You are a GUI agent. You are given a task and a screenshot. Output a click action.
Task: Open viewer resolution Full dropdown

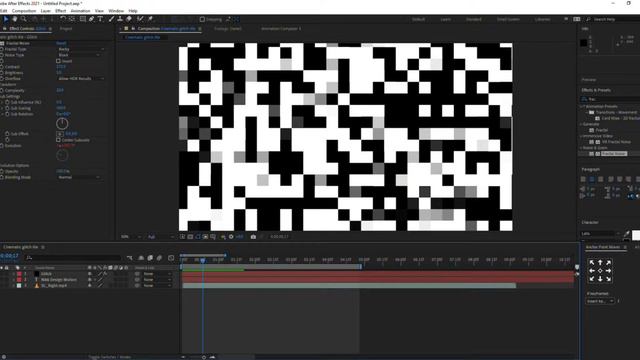coord(160,237)
